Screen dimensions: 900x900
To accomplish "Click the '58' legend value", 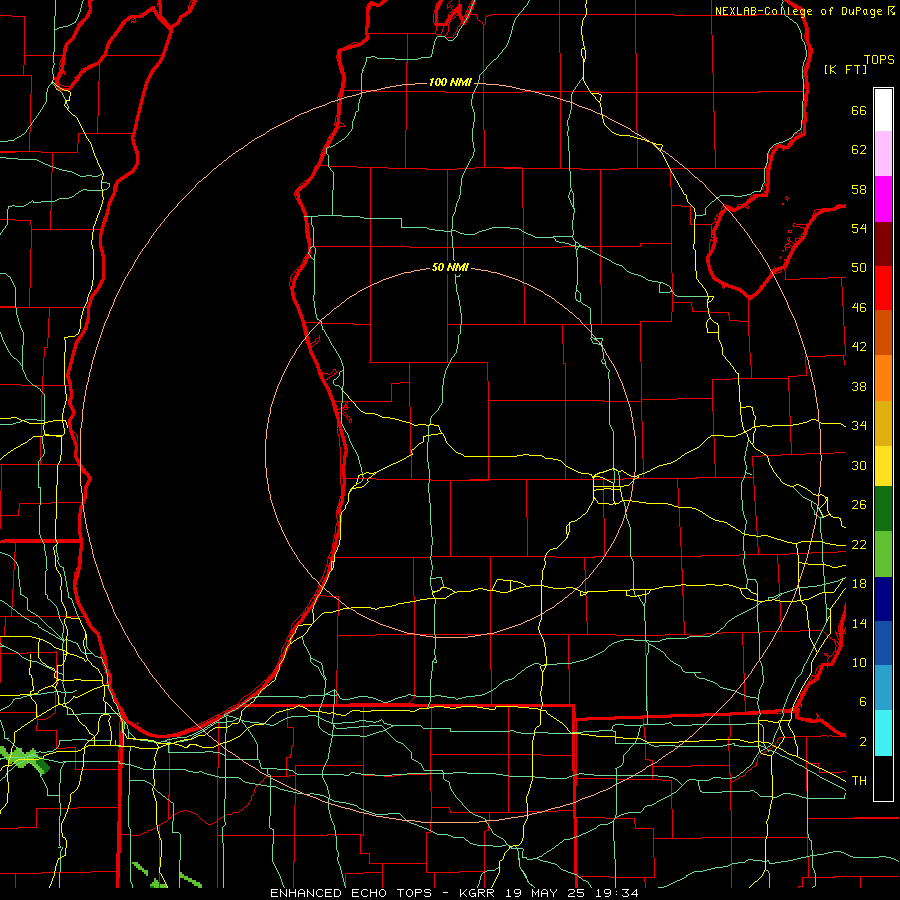I will click(x=859, y=189).
